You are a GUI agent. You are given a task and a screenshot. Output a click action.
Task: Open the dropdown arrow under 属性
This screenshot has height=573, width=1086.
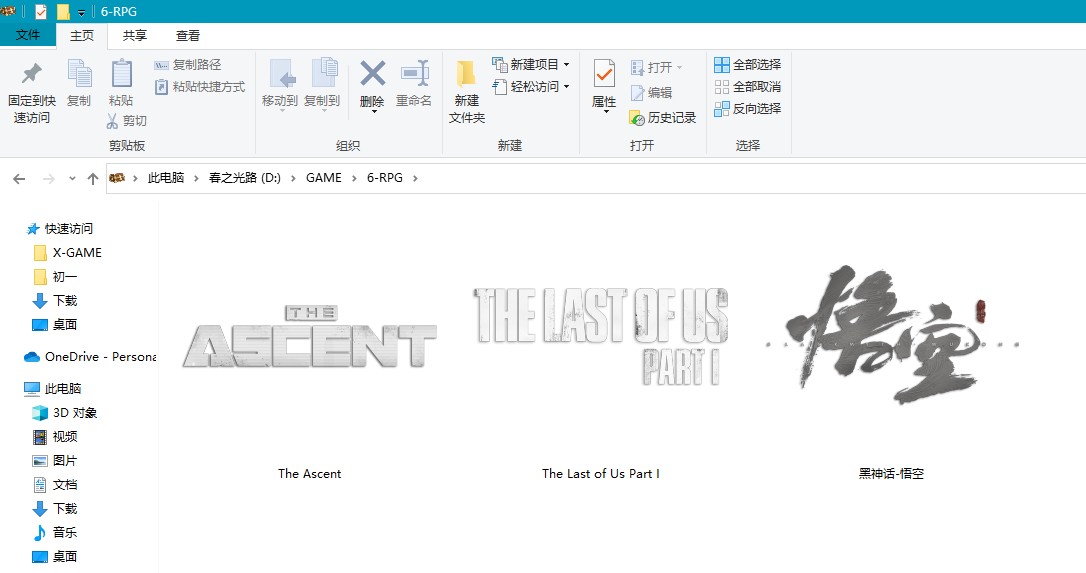605,113
